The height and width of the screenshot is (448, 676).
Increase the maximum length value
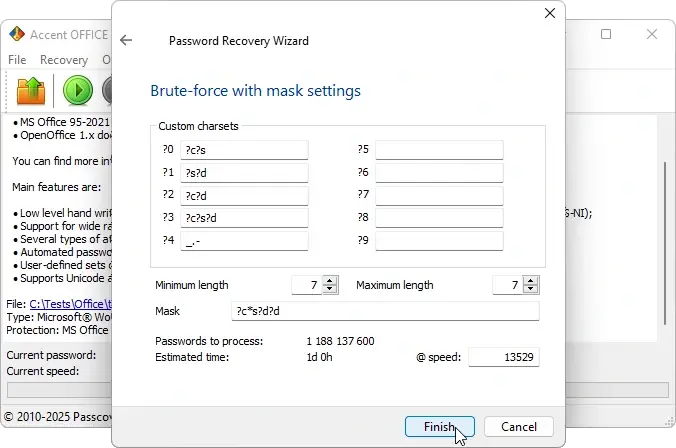coord(531,281)
